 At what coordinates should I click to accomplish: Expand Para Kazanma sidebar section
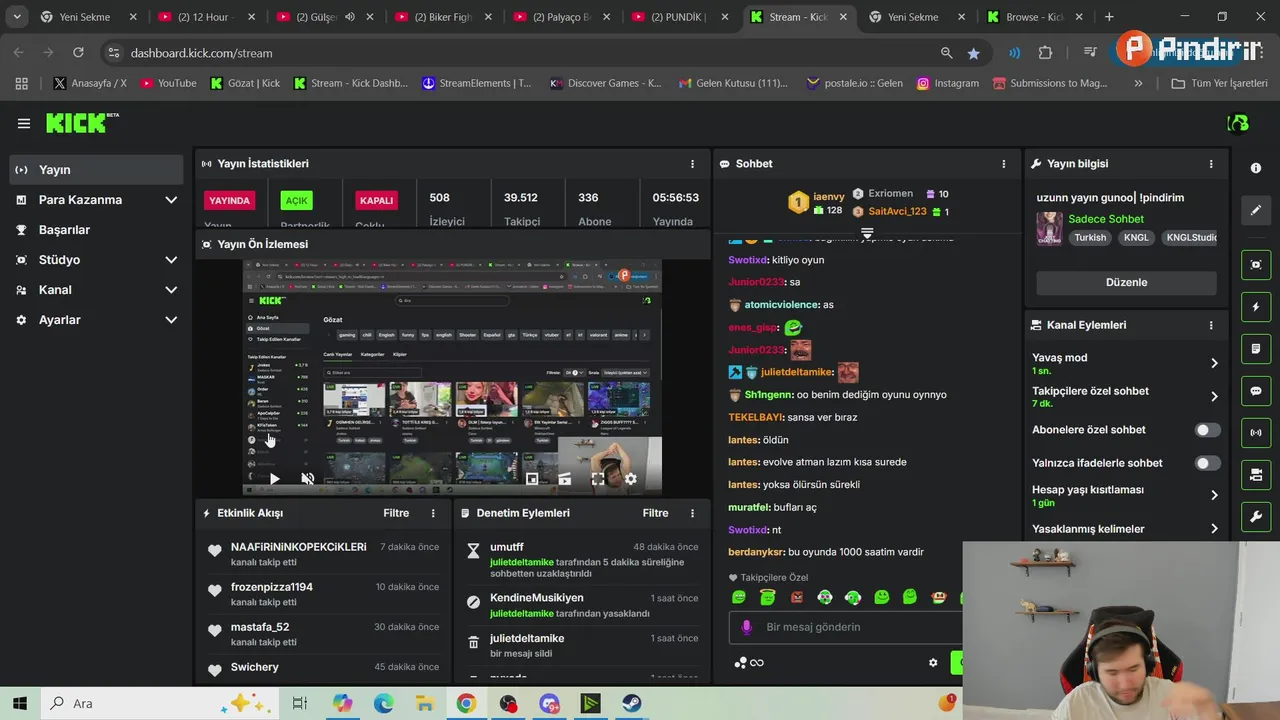point(171,200)
